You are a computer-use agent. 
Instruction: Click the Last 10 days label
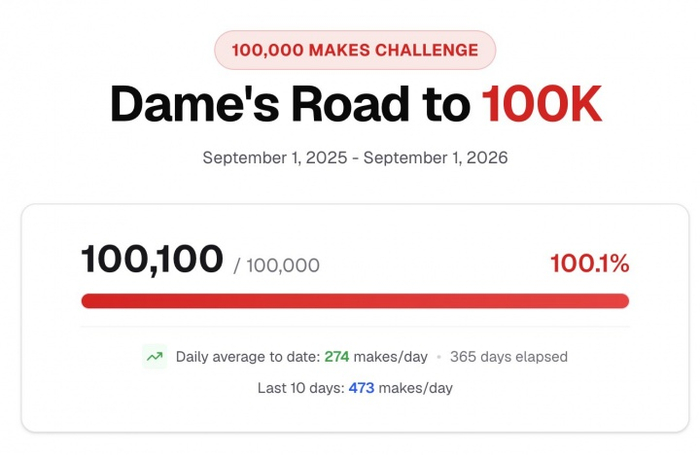(301, 388)
